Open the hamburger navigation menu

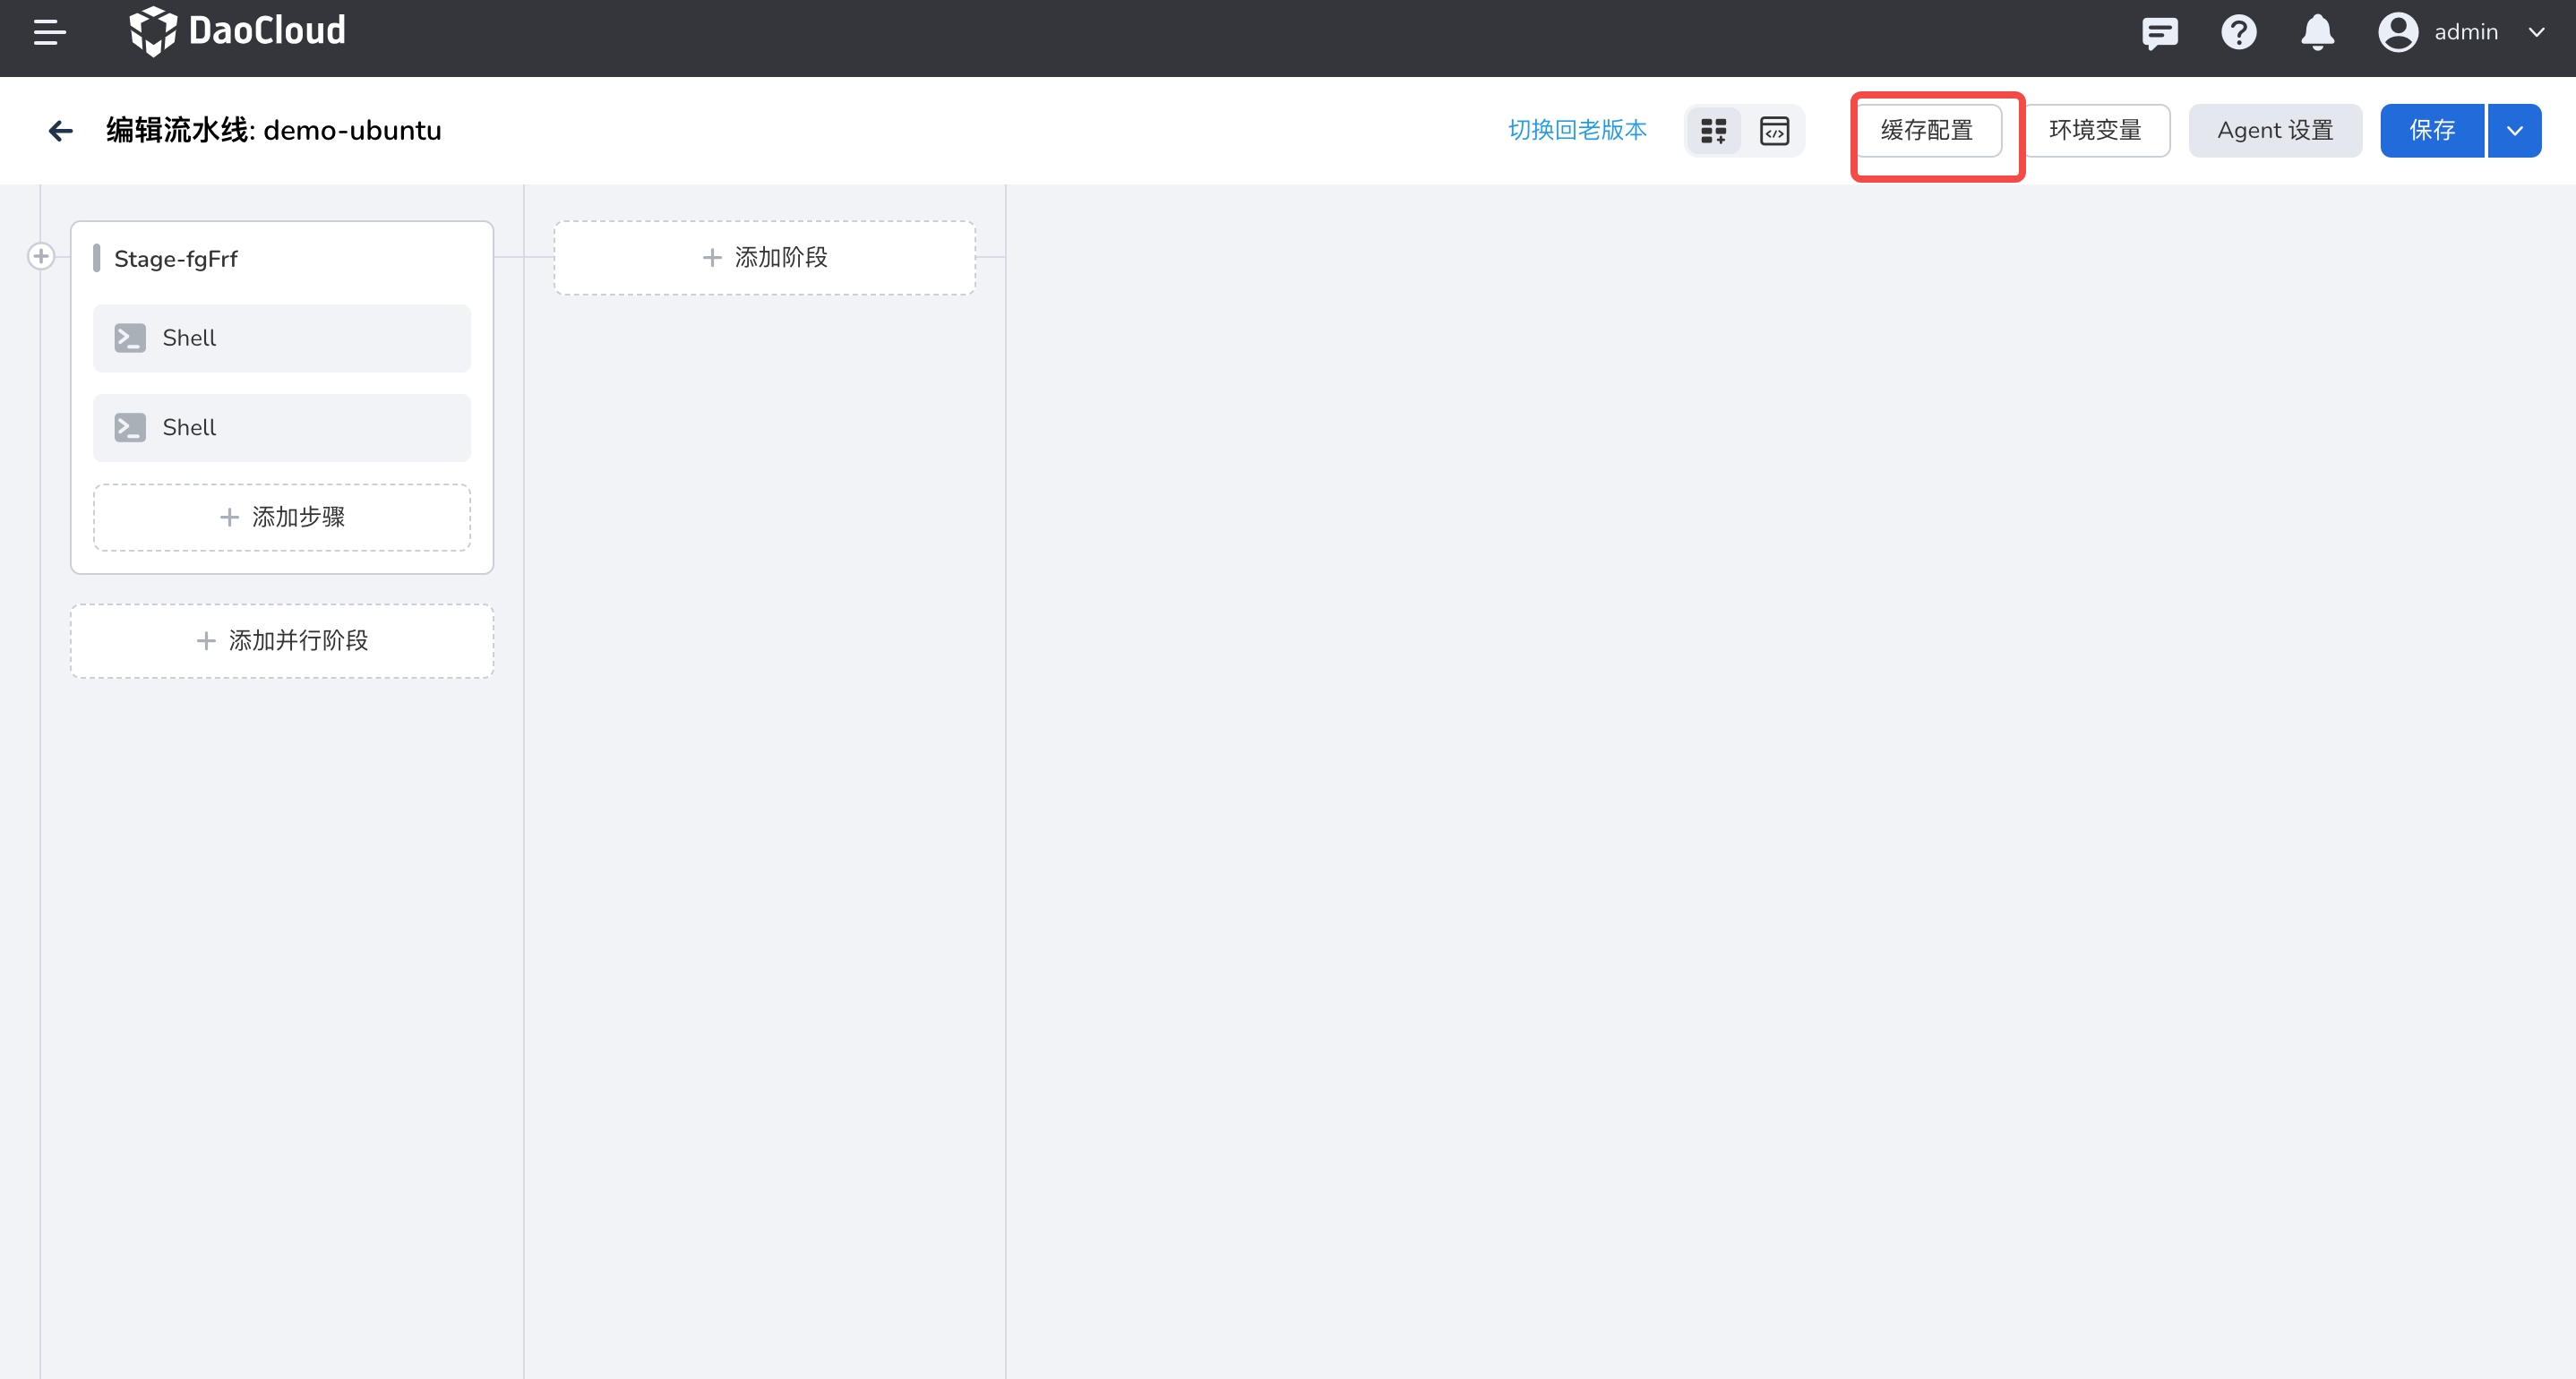[49, 32]
